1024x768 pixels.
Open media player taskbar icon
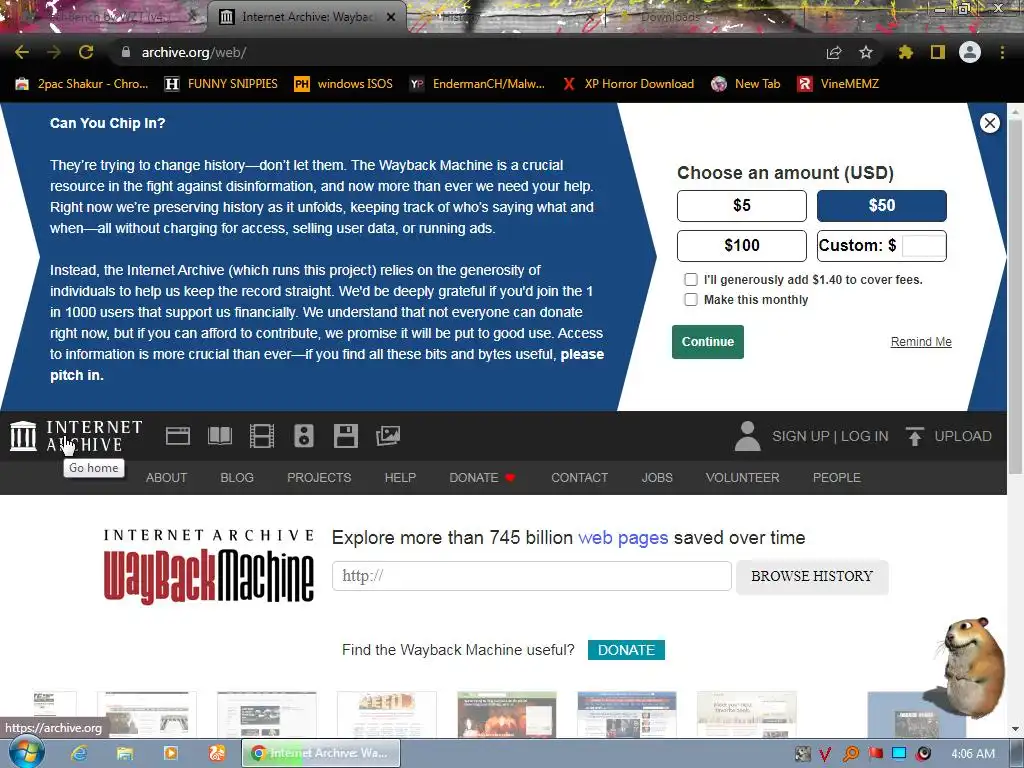[170, 753]
